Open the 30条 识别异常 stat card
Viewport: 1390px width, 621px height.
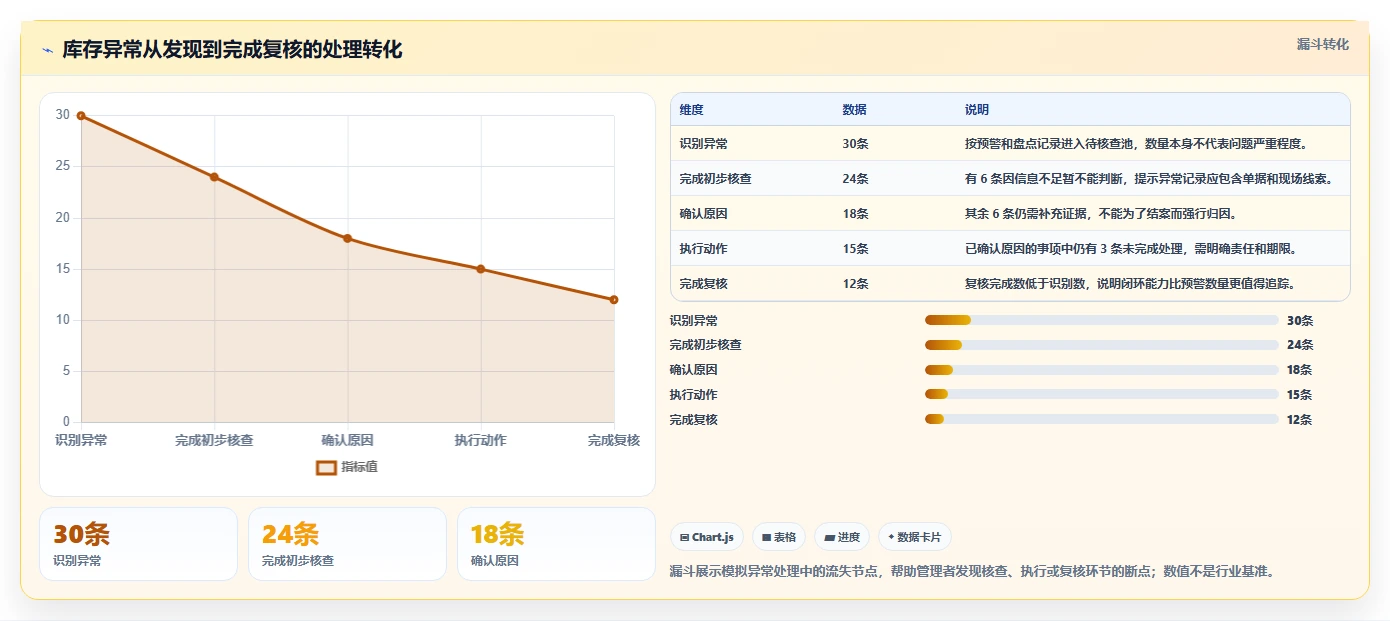point(138,544)
